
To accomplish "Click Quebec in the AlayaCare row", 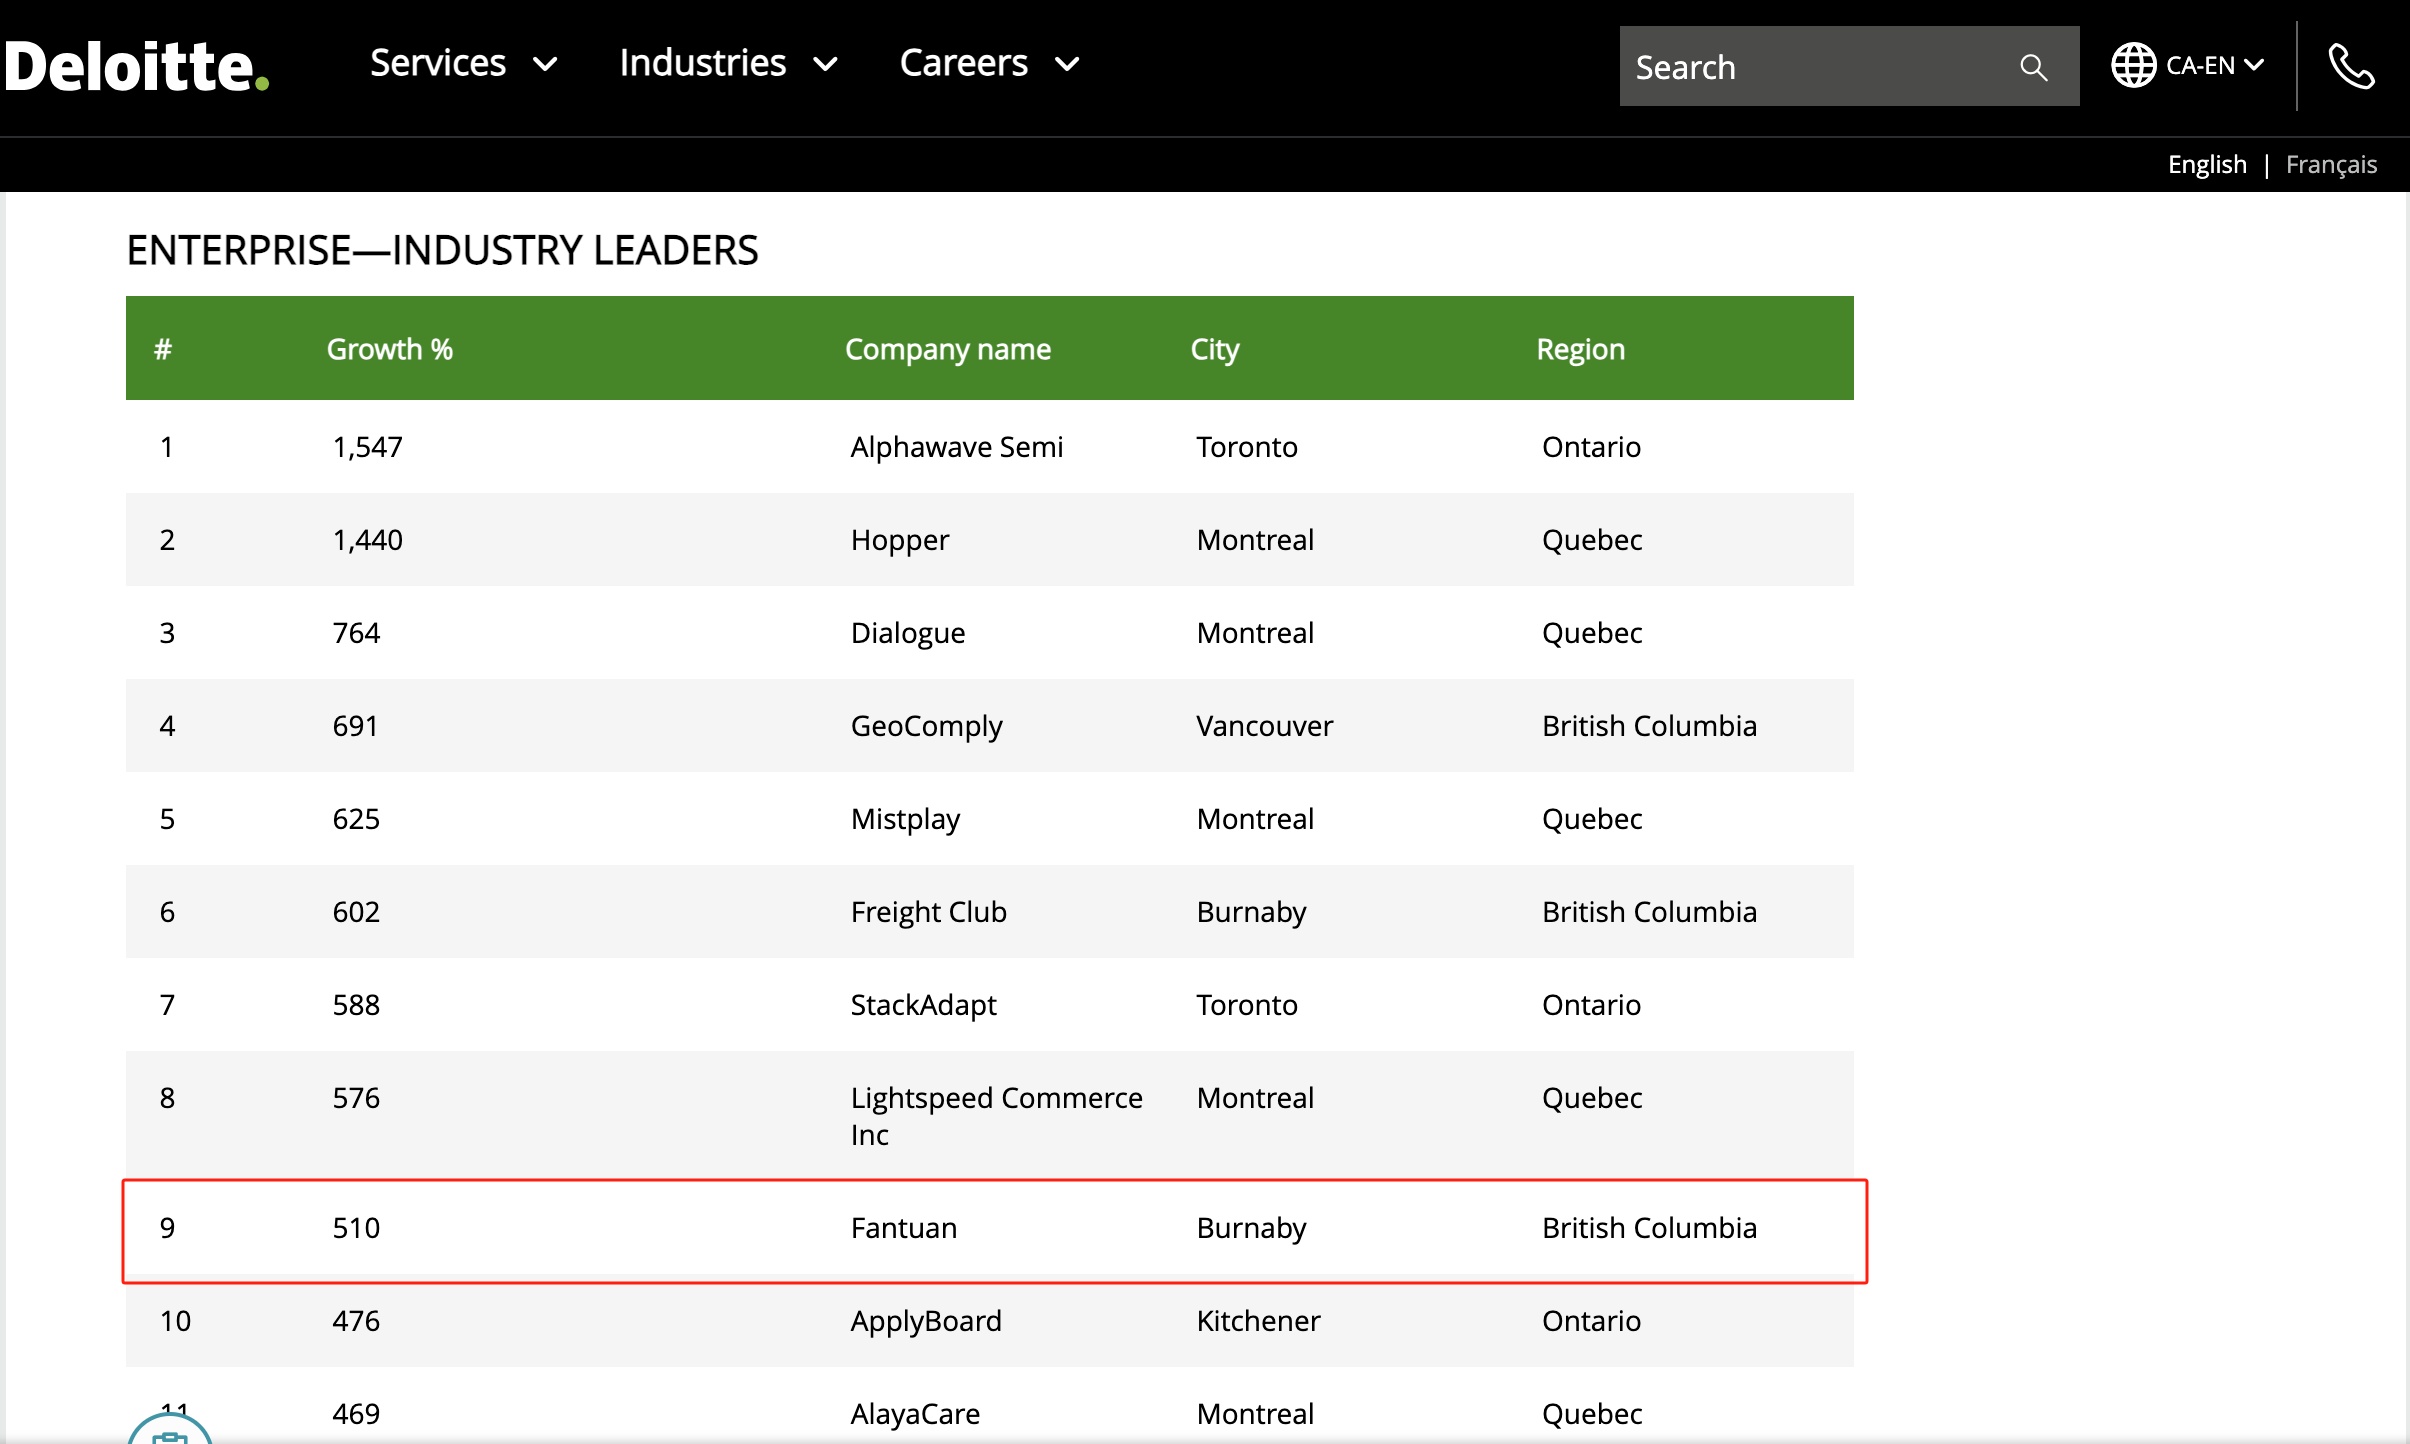I will pyautogui.click(x=1592, y=1414).
